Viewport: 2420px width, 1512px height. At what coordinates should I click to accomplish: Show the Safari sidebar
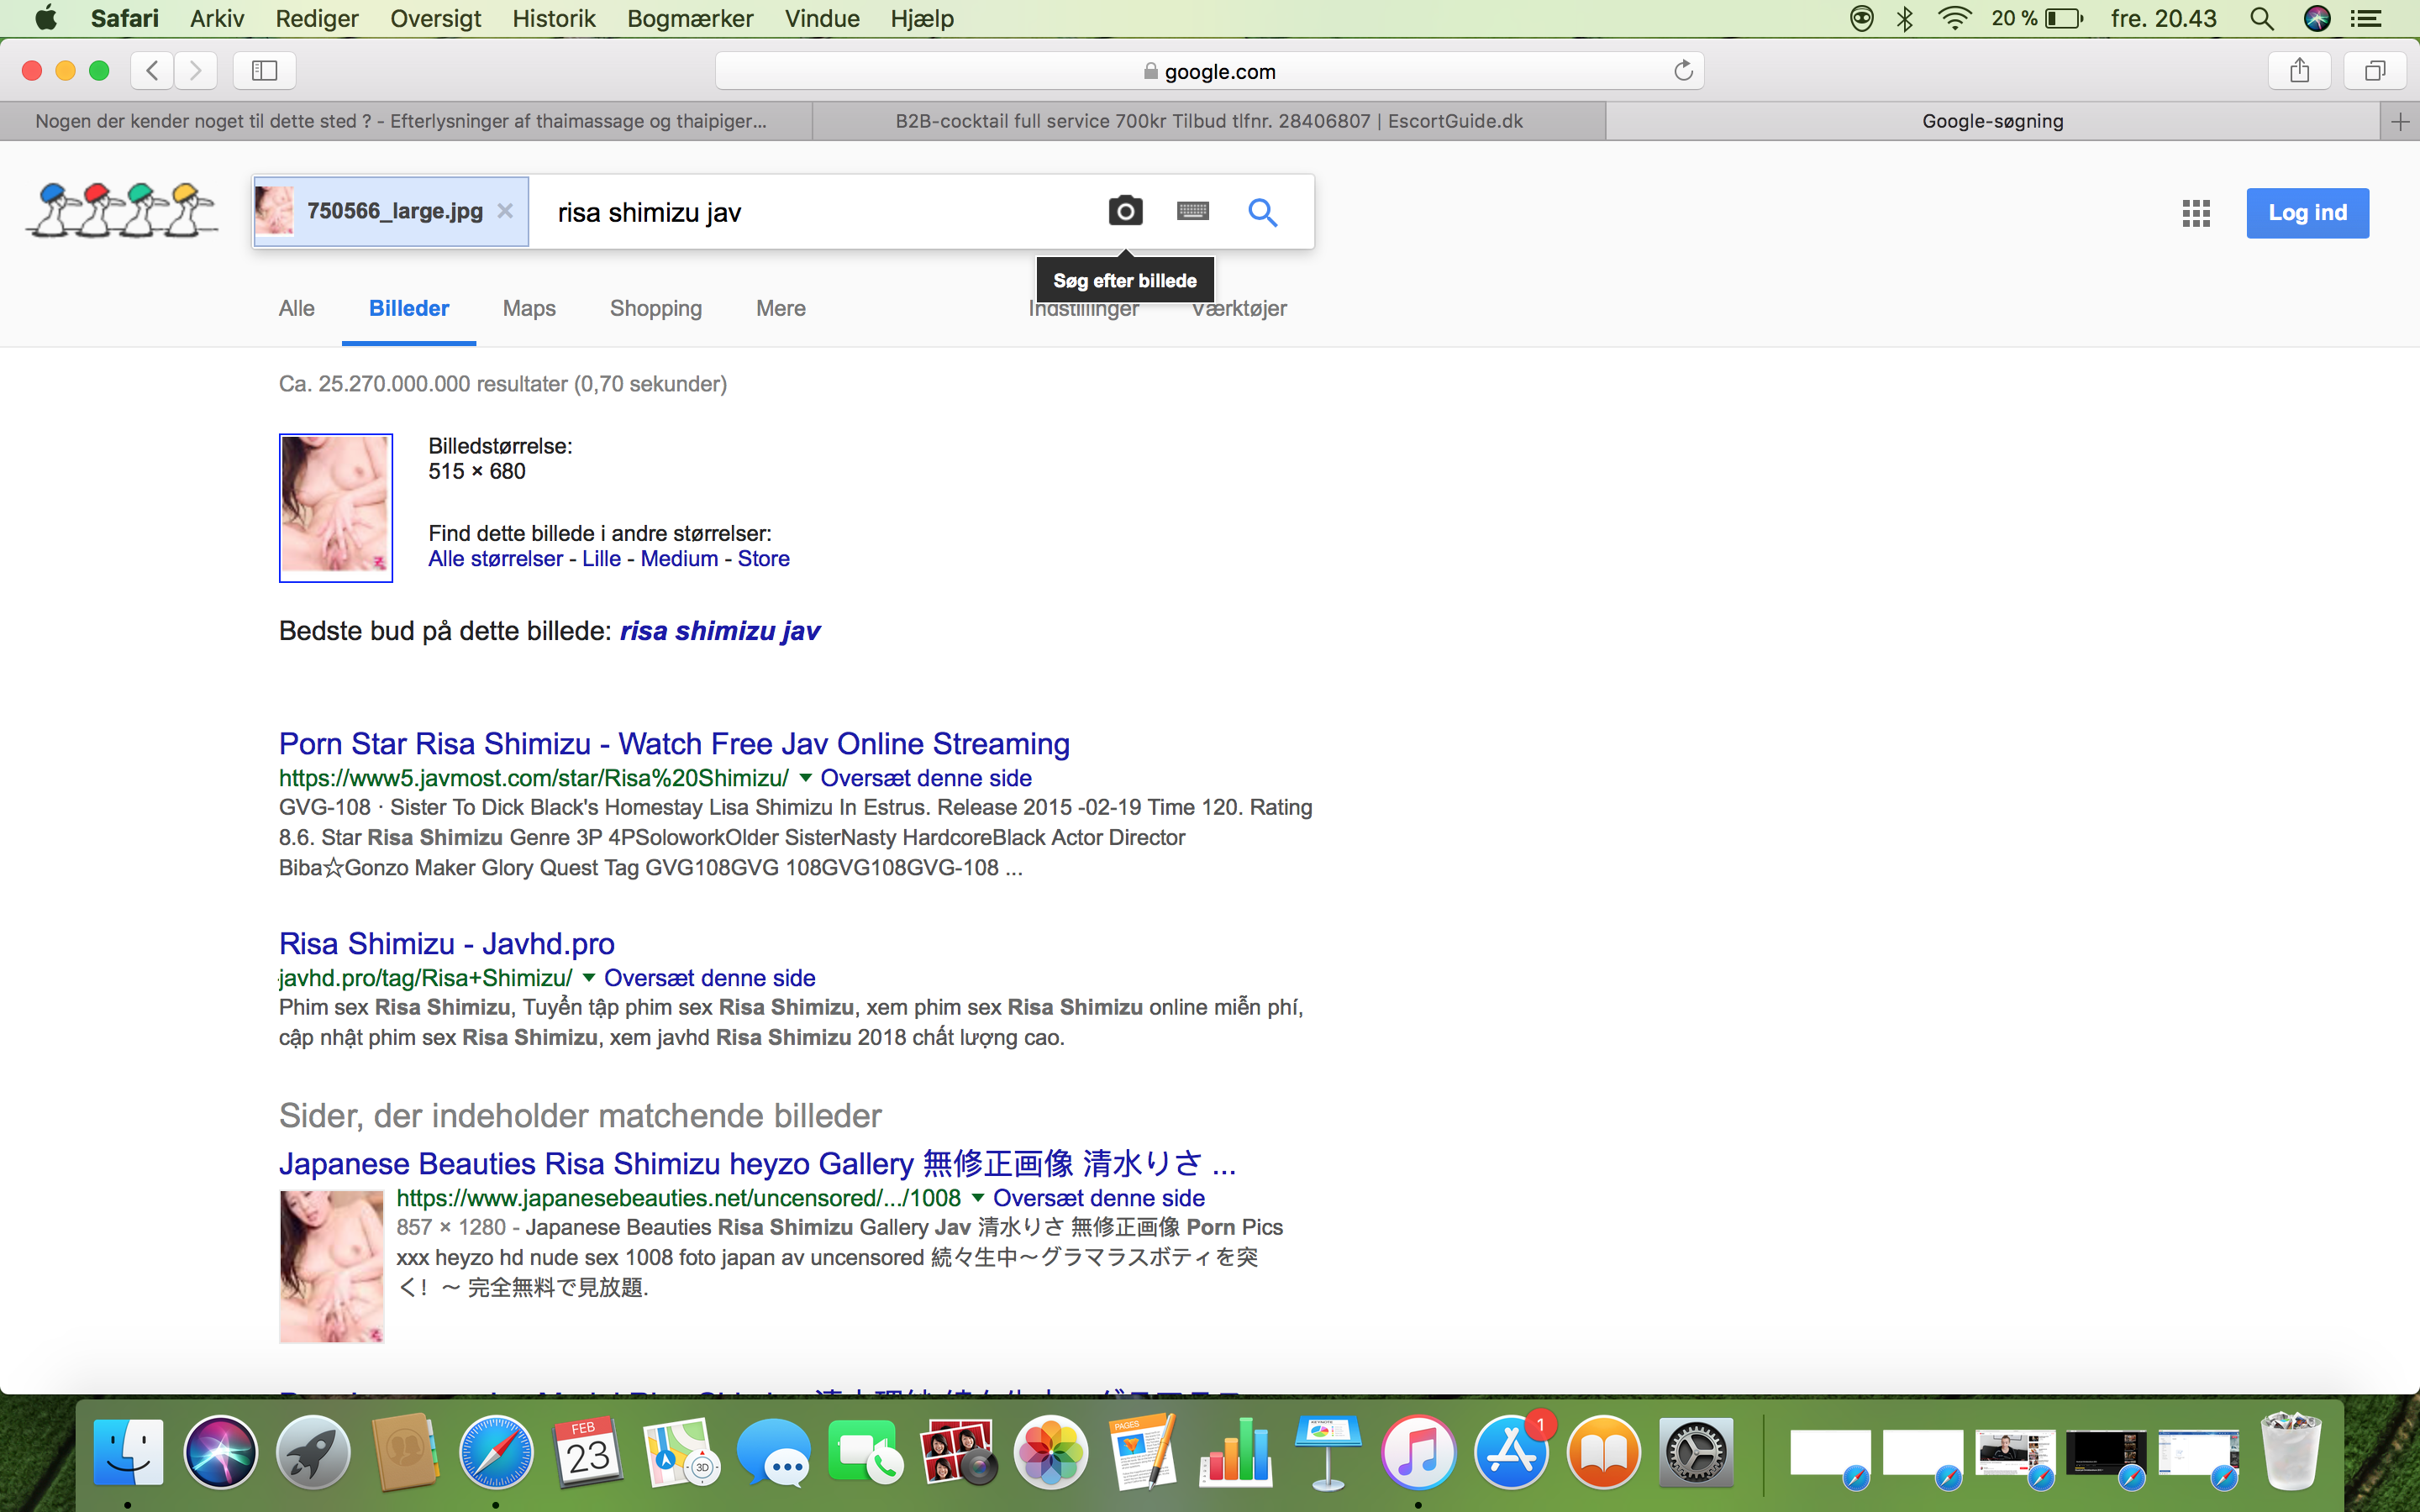tap(264, 70)
